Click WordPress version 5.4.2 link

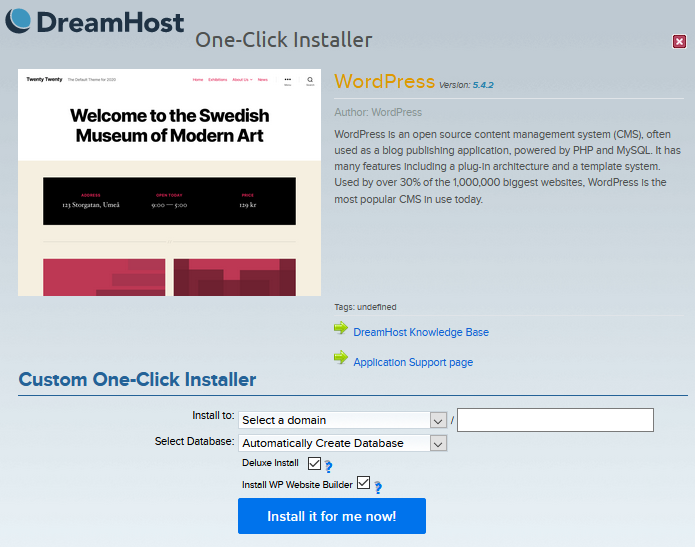(x=483, y=85)
